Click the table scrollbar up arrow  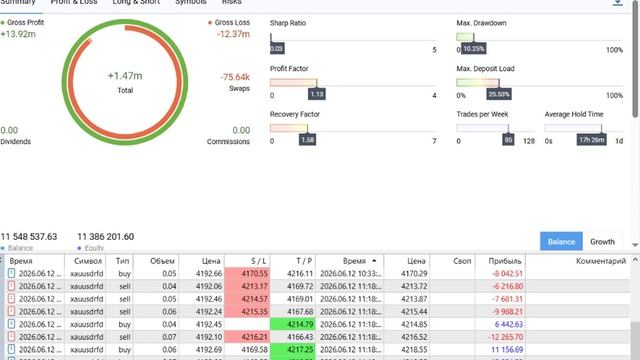635,260
